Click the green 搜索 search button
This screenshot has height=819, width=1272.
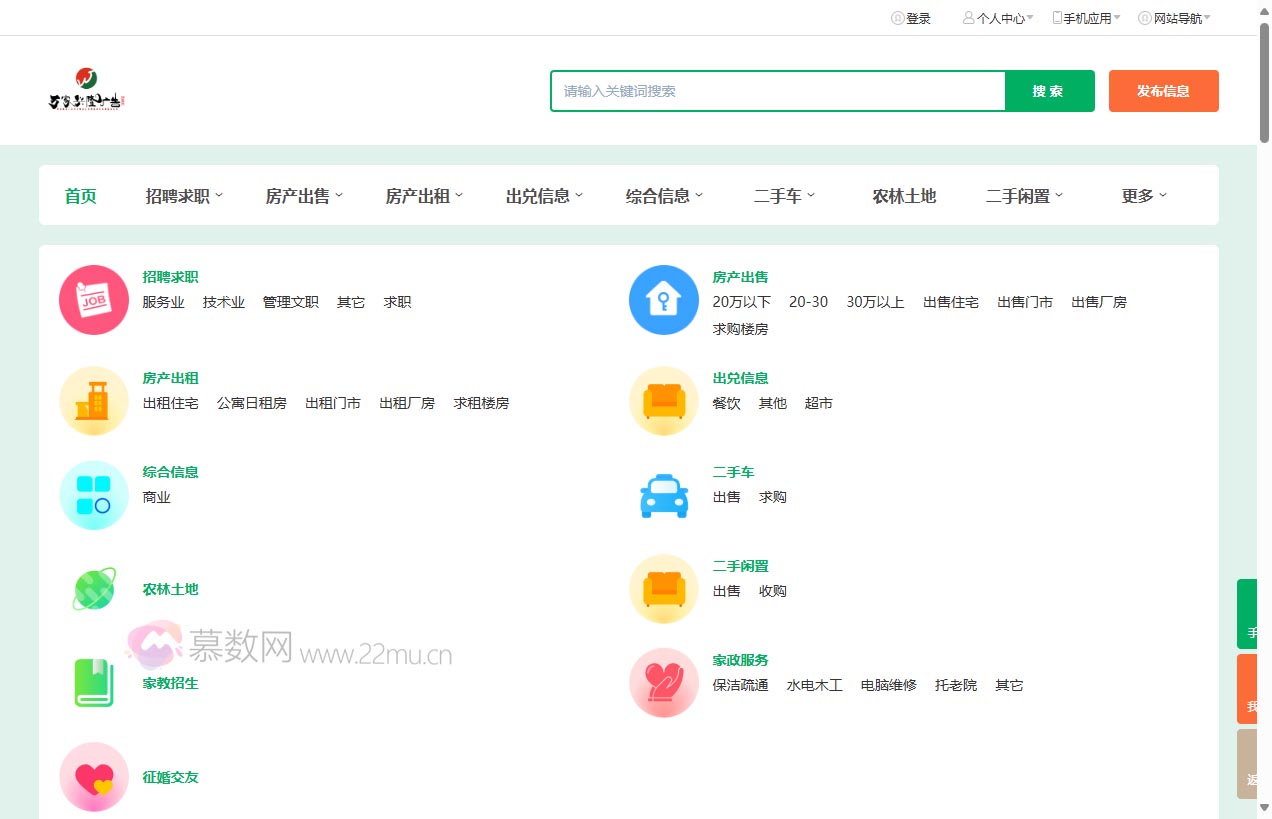(x=1049, y=91)
